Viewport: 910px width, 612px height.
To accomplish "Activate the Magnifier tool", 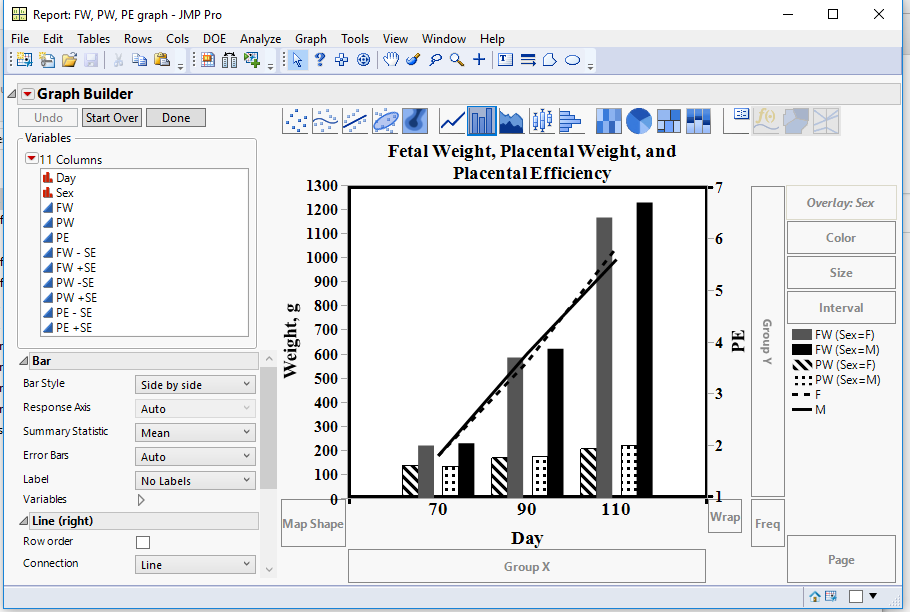I will point(455,59).
